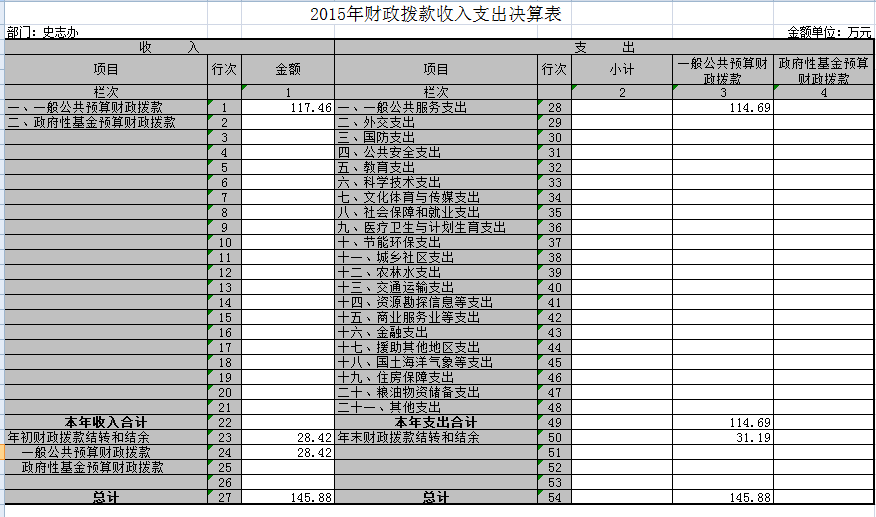Screen dimensions: 876x517
Task: Click 28.42 in row 23
Action: click(x=288, y=438)
